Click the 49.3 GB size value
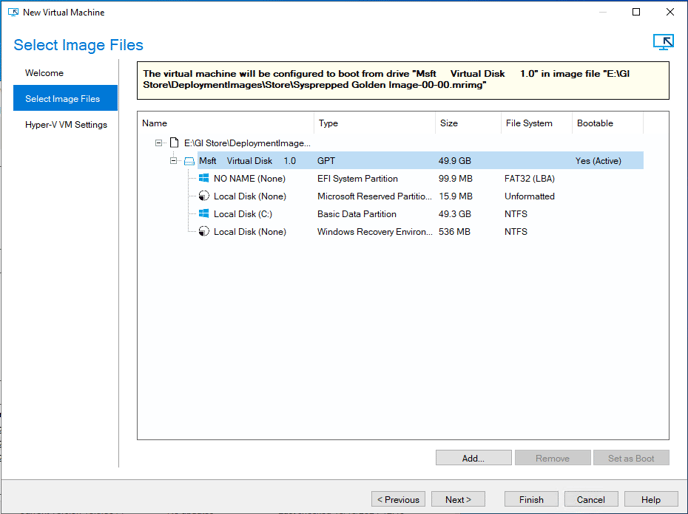The width and height of the screenshot is (688, 514). (x=455, y=214)
